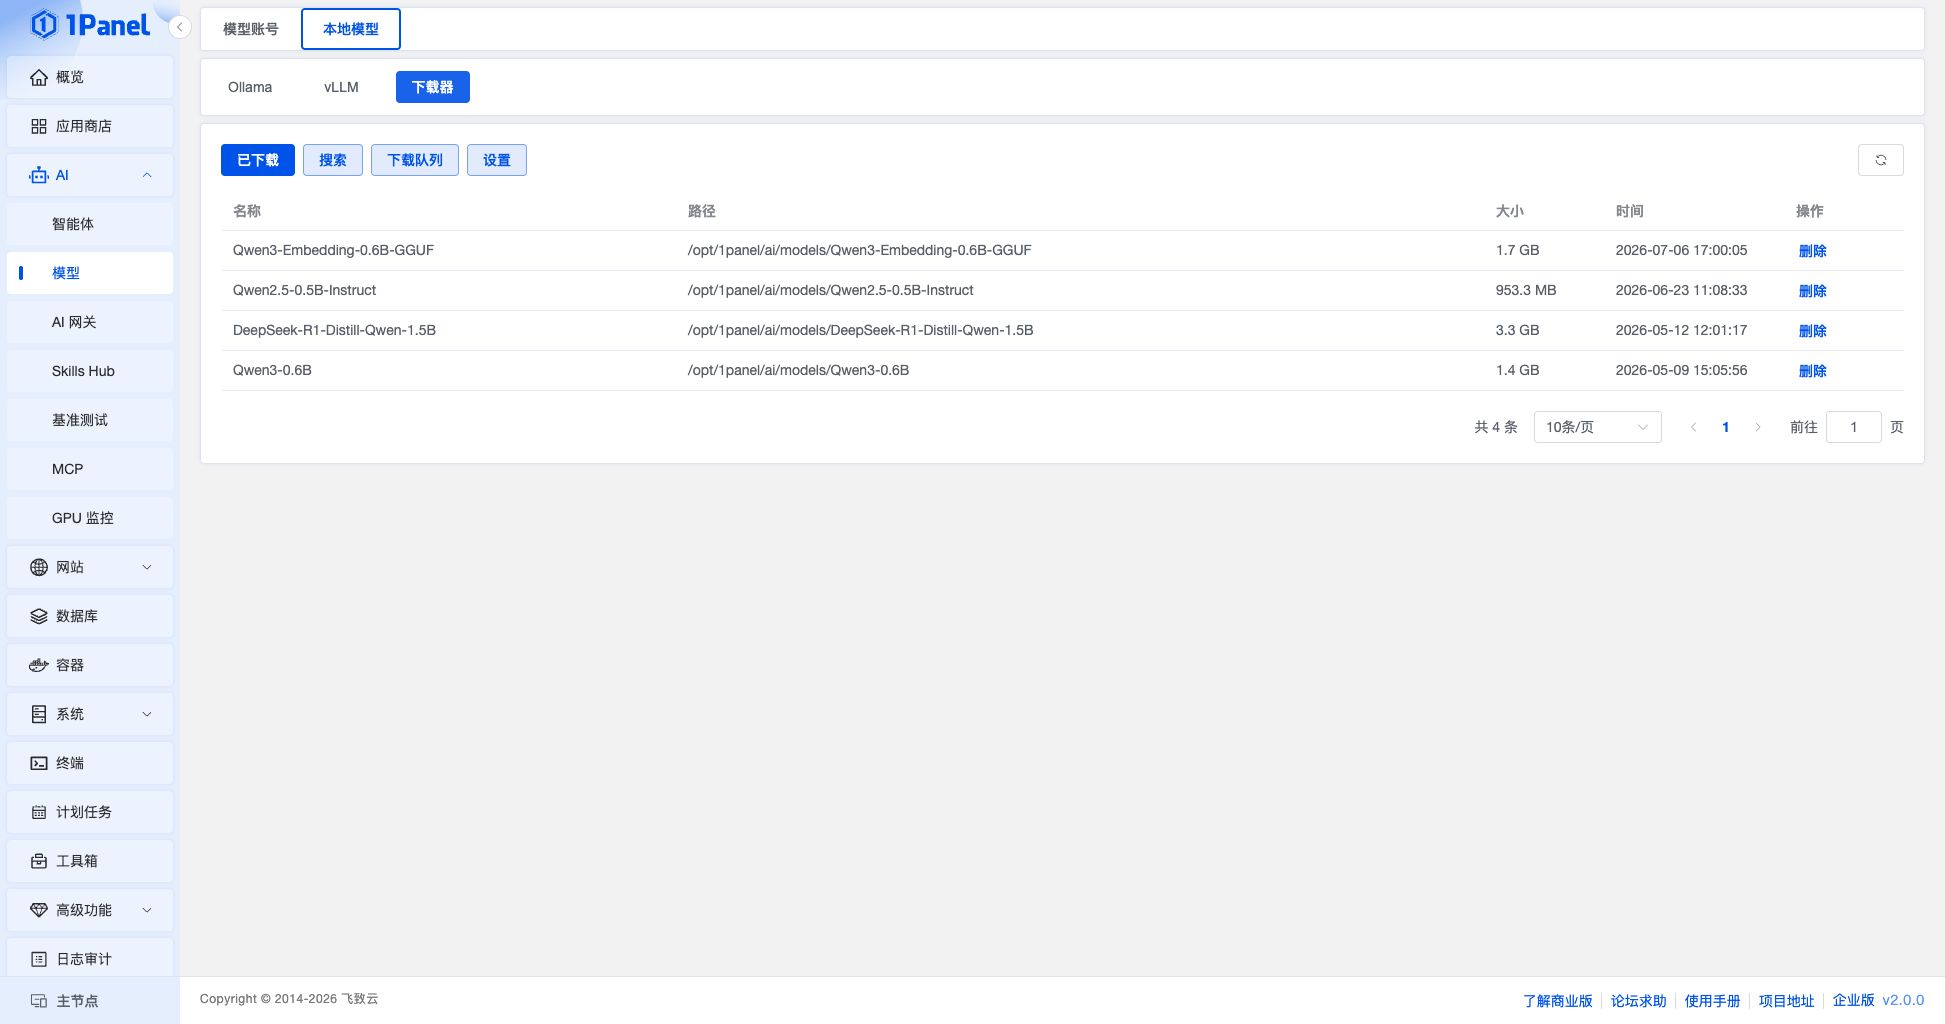Click the 使用手册 footer link
Screen dimensions: 1945x1024
click(x=1712, y=1001)
